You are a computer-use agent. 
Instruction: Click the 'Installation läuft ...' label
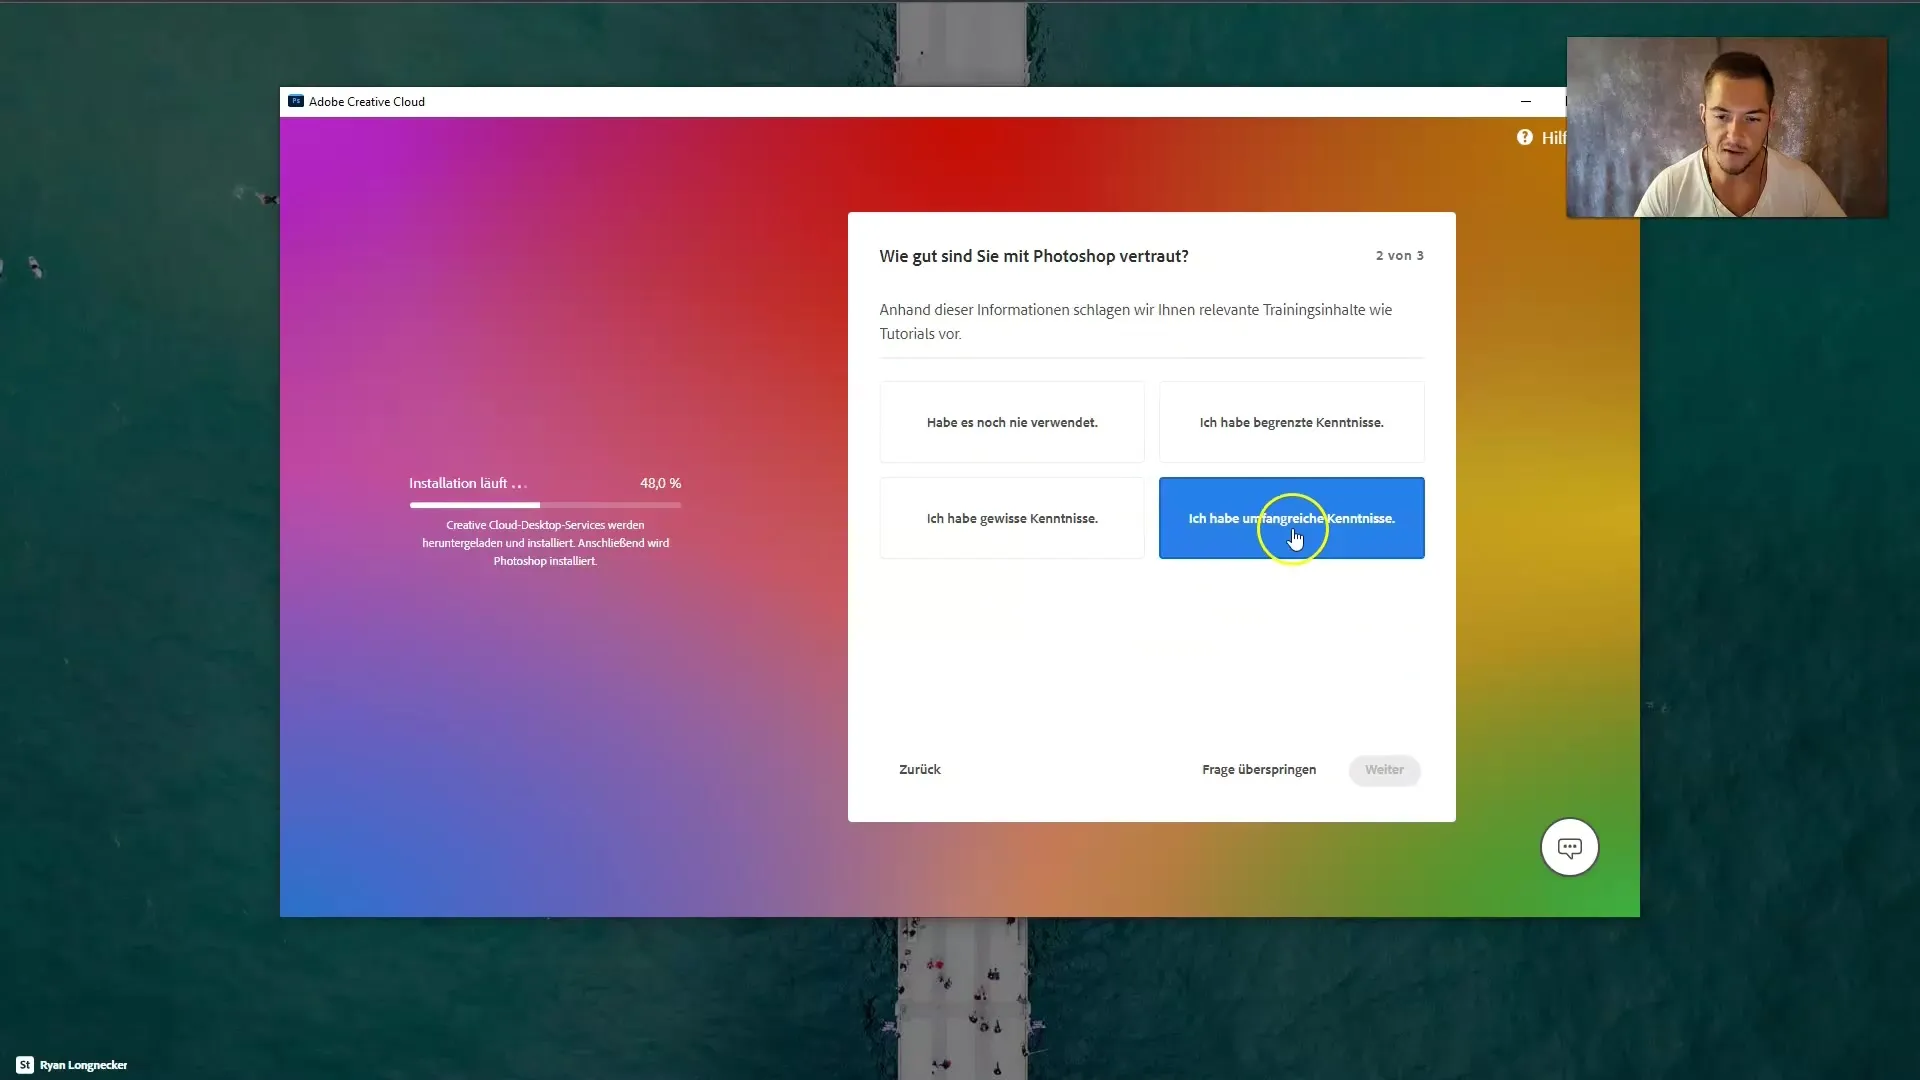point(467,483)
